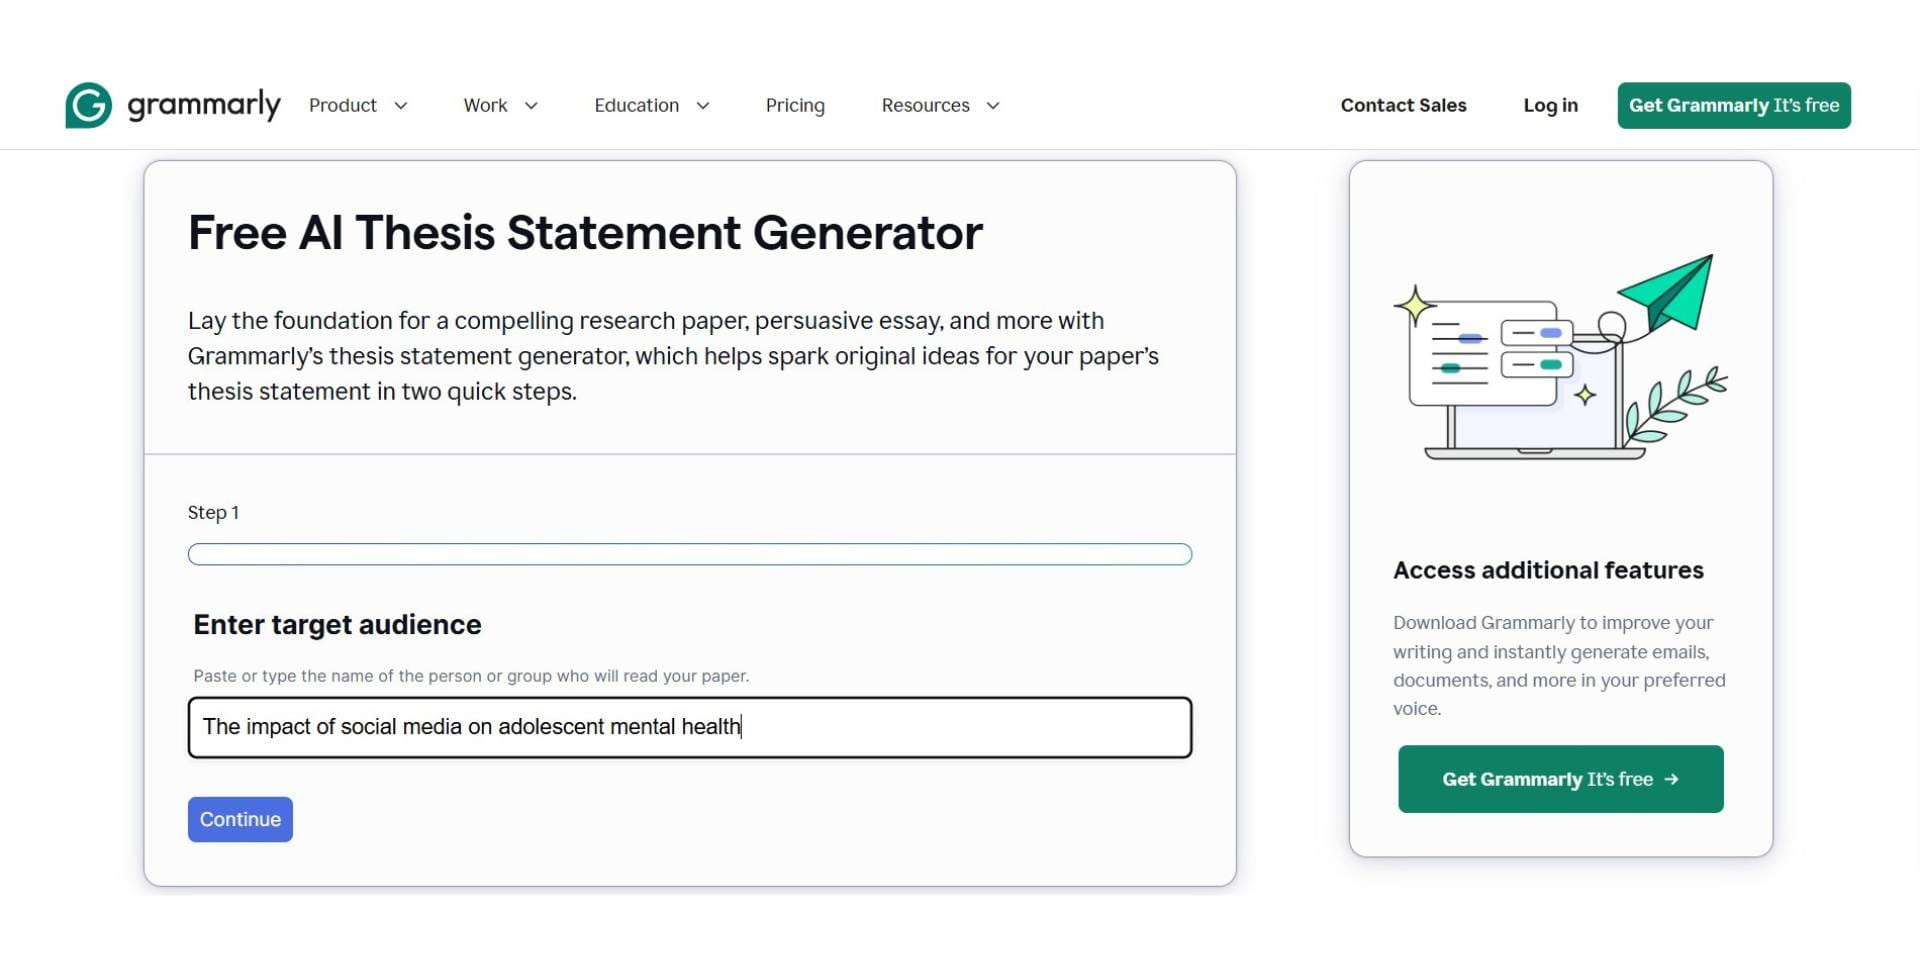Click the Enter target audience label
The width and height of the screenshot is (1920, 960).
pos(336,624)
